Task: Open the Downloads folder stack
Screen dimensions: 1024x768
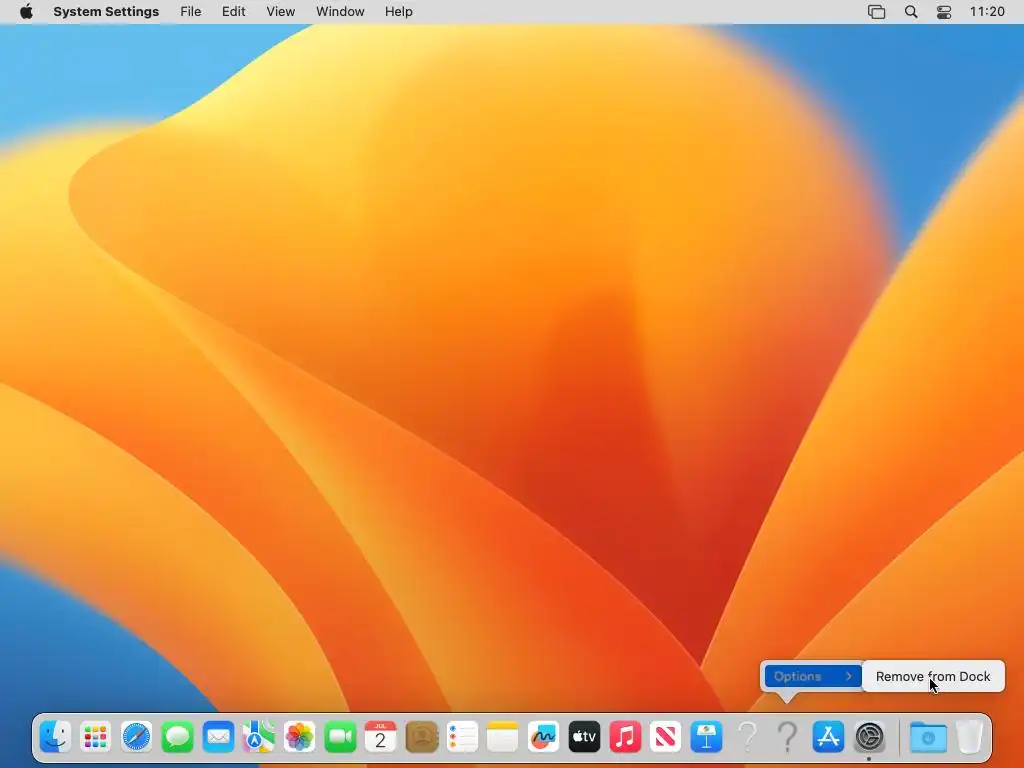Action: (928, 737)
